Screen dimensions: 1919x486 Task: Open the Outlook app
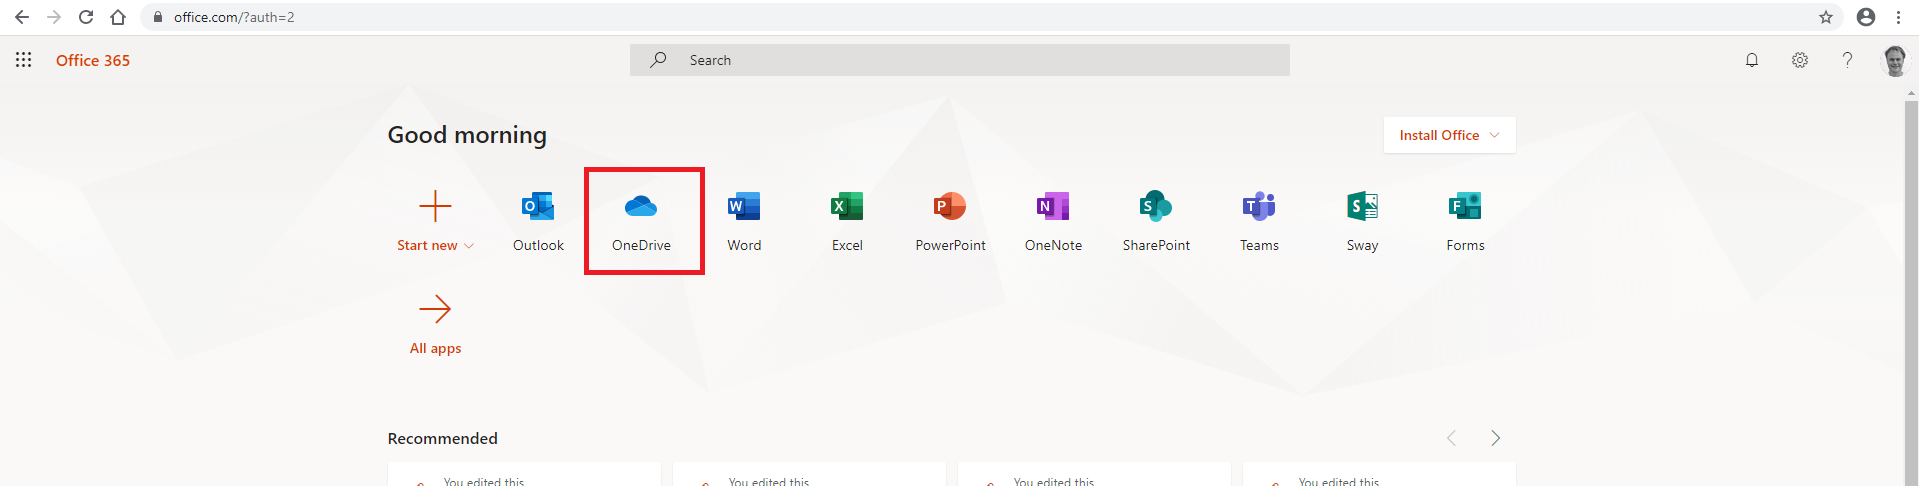(538, 221)
